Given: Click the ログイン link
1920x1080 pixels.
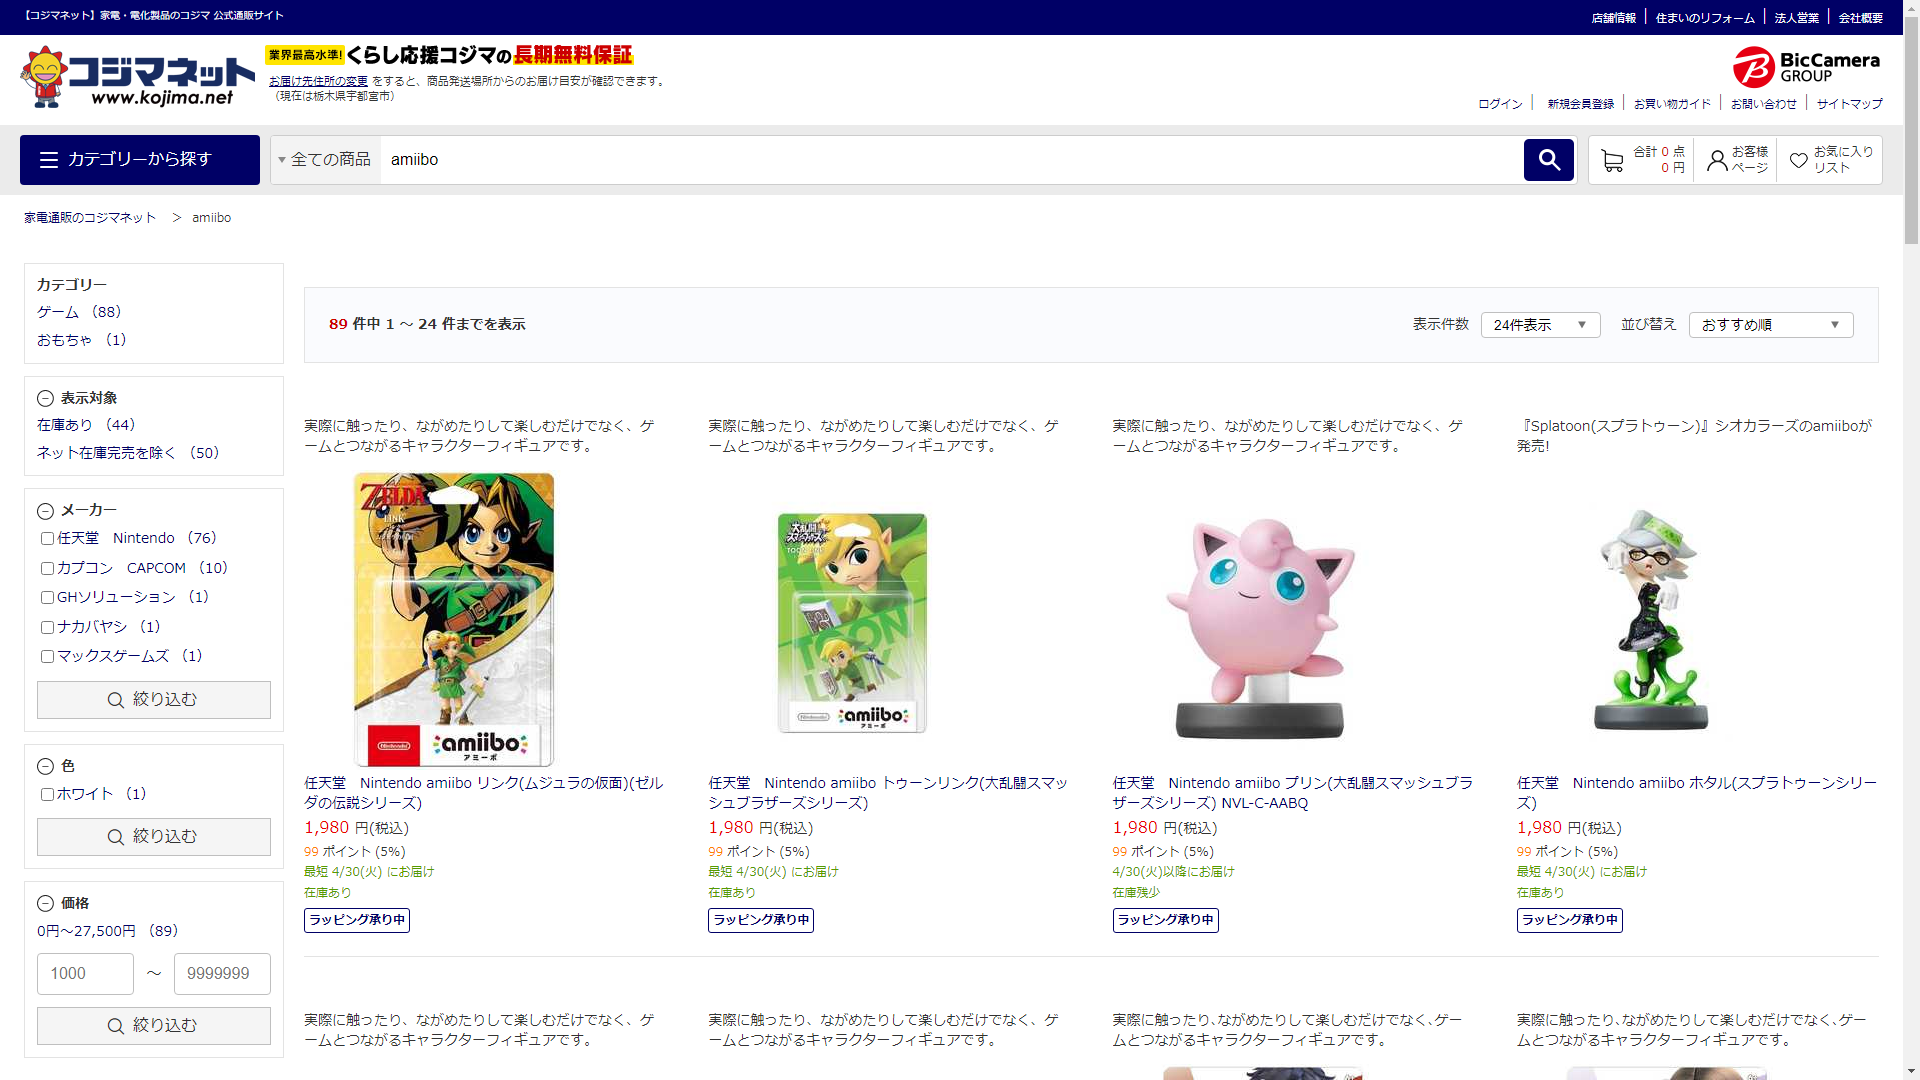Looking at the screenshot, I should tap(1500, 104).
